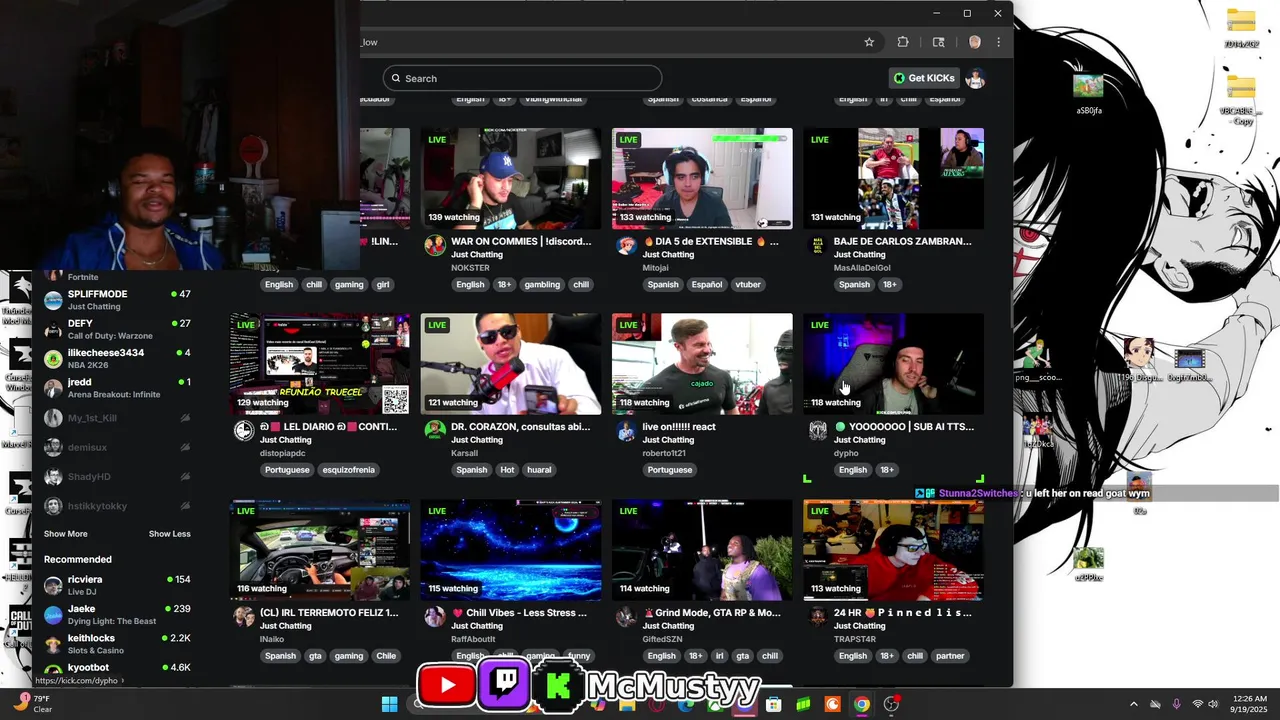Viewport: 1280px width, 720px height.
Task: Open ilikecheese3434 in the sidebar
Action: click(x=116, y=358)
